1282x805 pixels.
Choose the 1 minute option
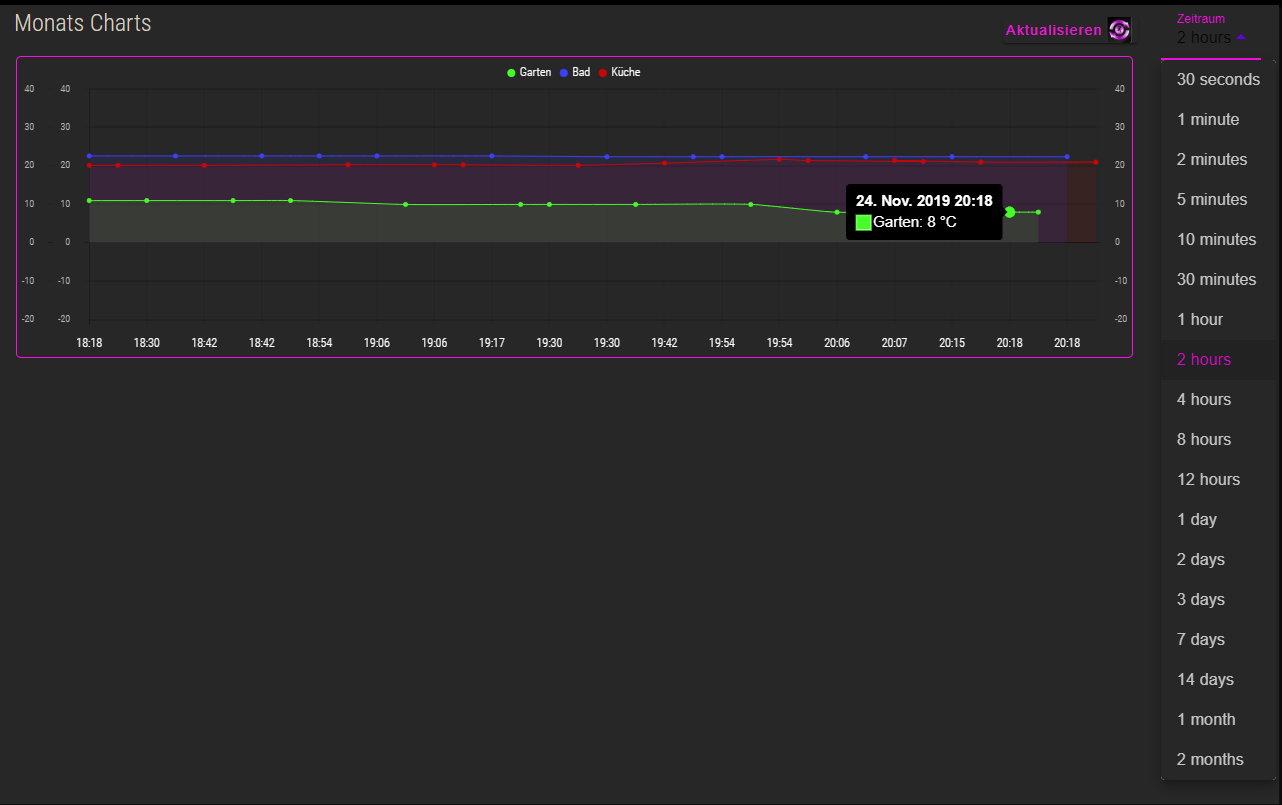pyautogui.click(x=1218, y=119)
